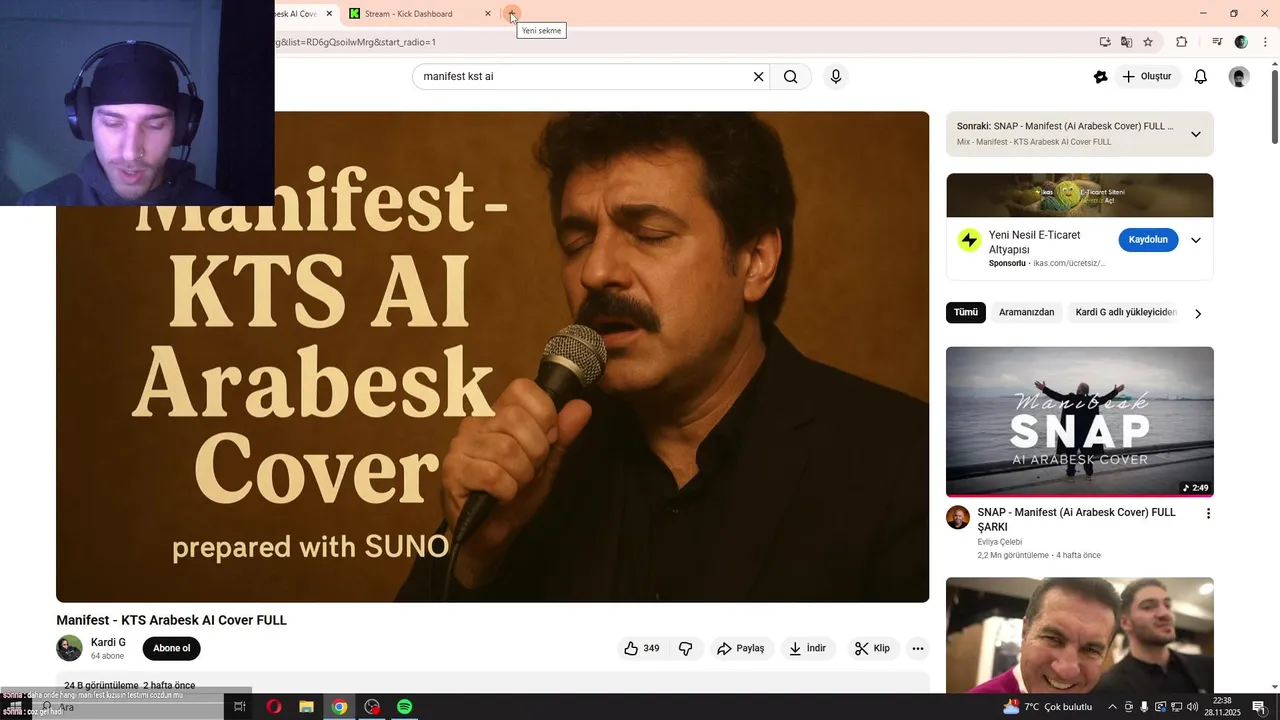Screen dimensions: 1280x720
Task: Click system tray microphone icon
Action: [x=1144, y=707]
